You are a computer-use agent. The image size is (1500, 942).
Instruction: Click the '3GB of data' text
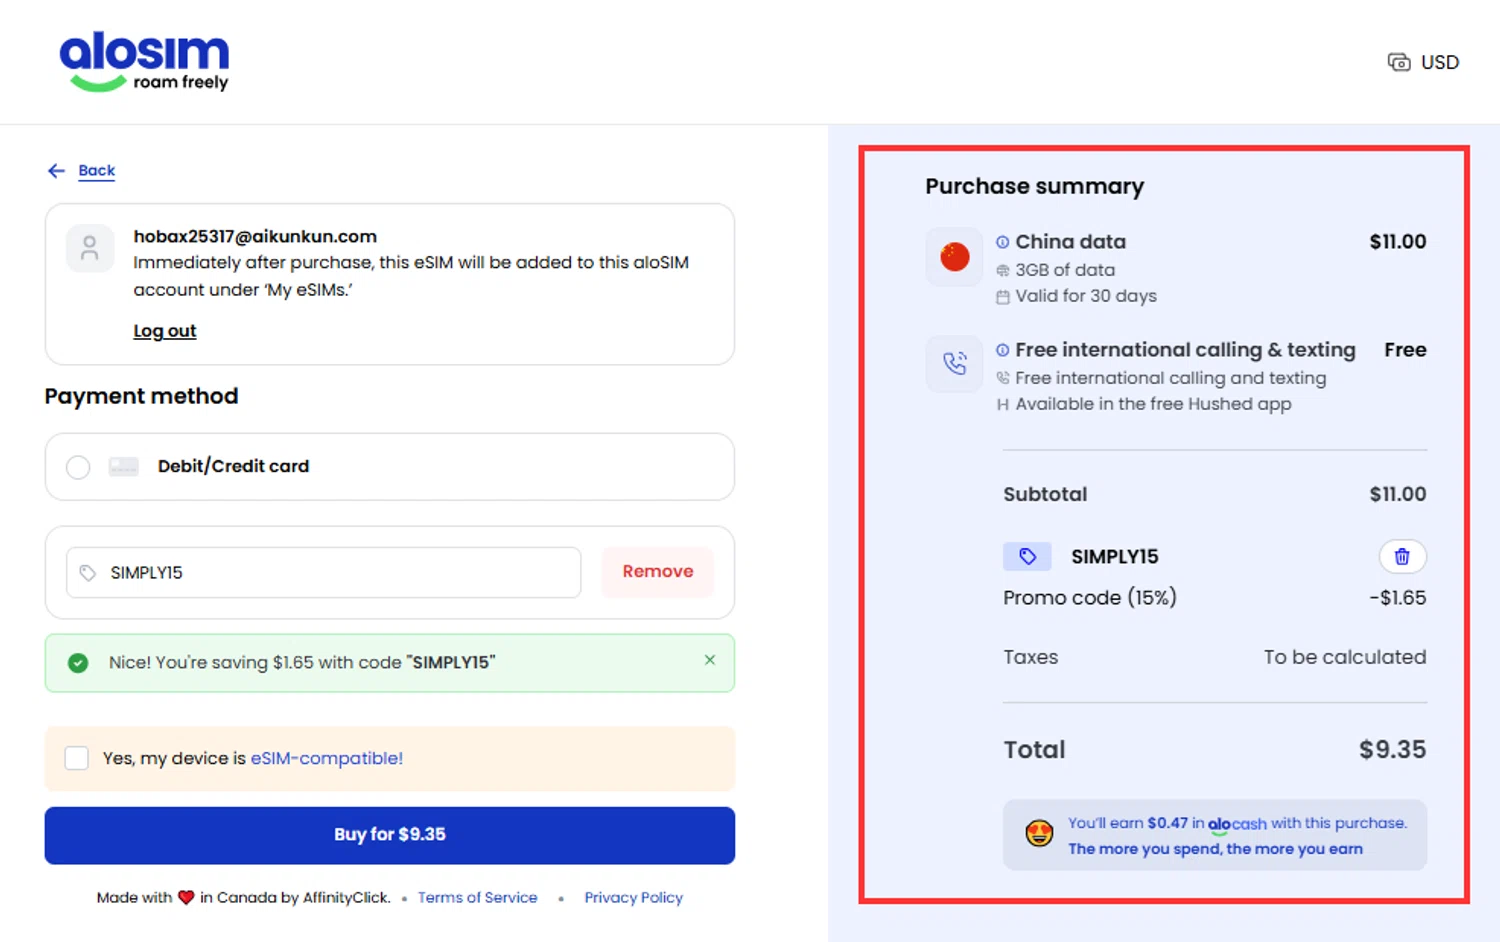1065,270
